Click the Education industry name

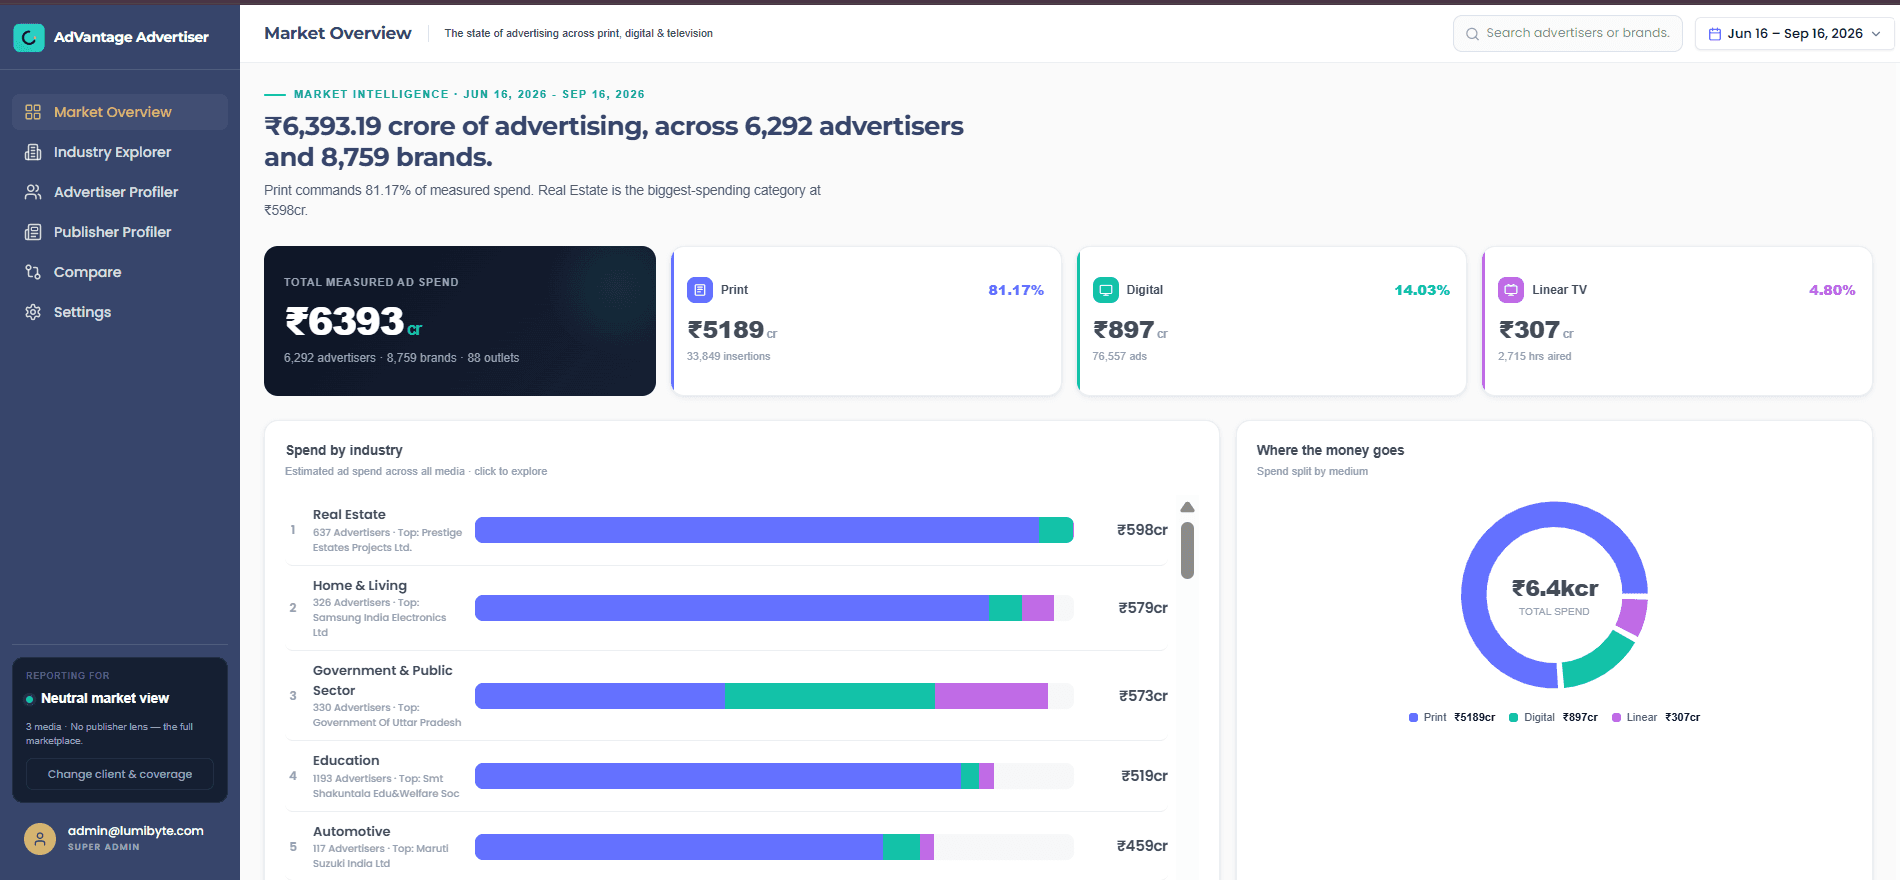point(346,761)
